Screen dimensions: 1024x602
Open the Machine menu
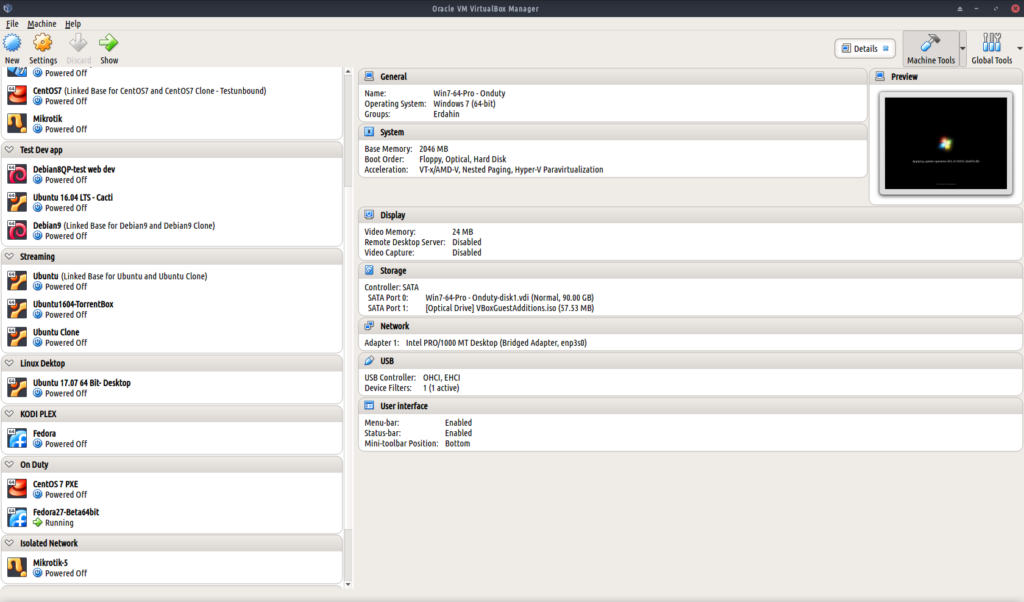tap(42, 24)
